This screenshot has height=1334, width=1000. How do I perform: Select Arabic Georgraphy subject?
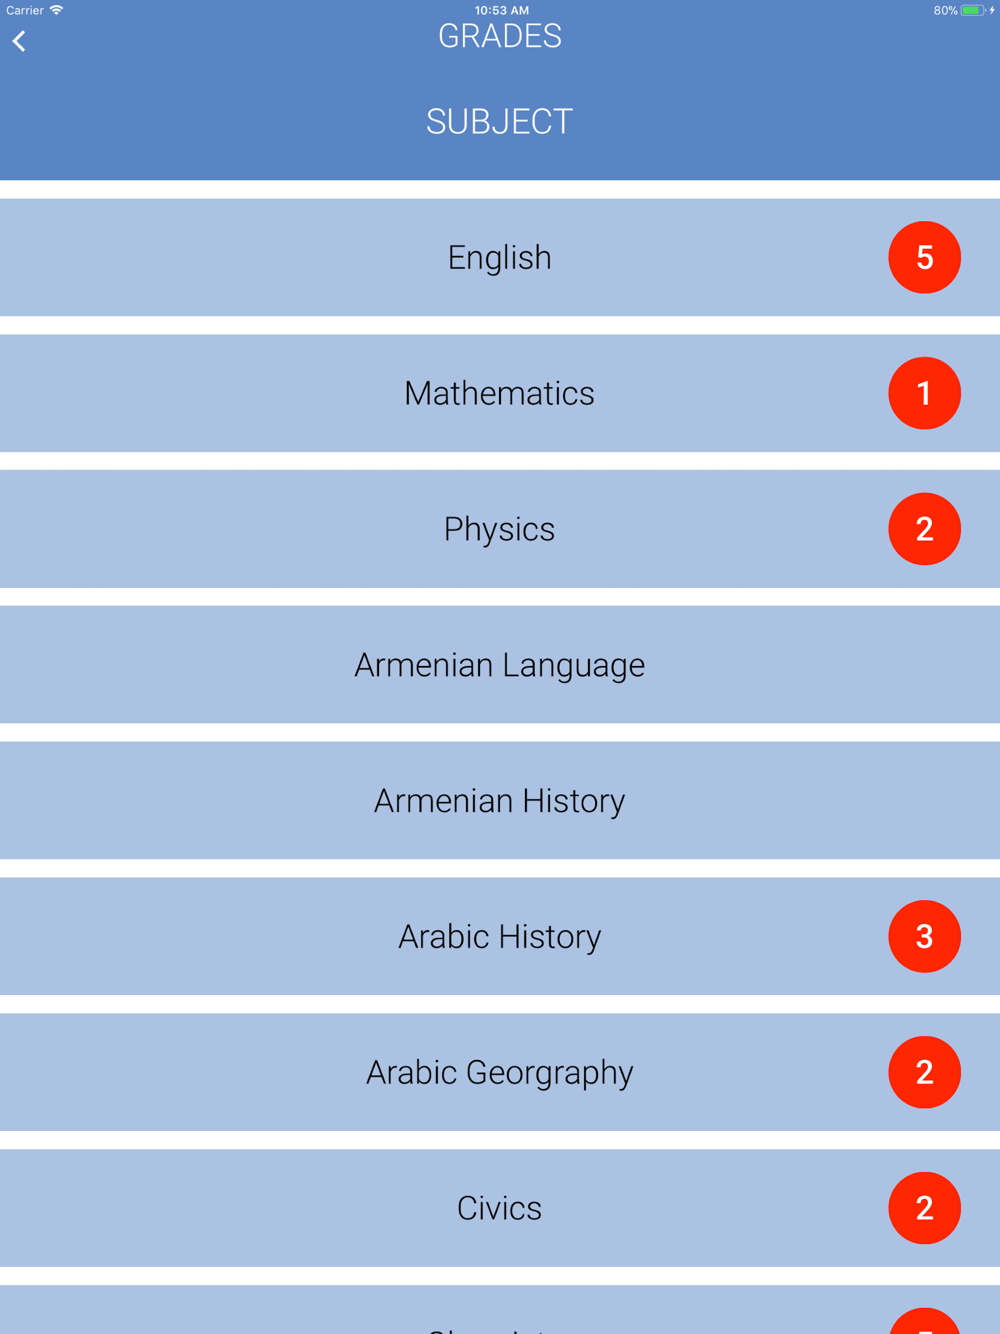[500, 1072]
